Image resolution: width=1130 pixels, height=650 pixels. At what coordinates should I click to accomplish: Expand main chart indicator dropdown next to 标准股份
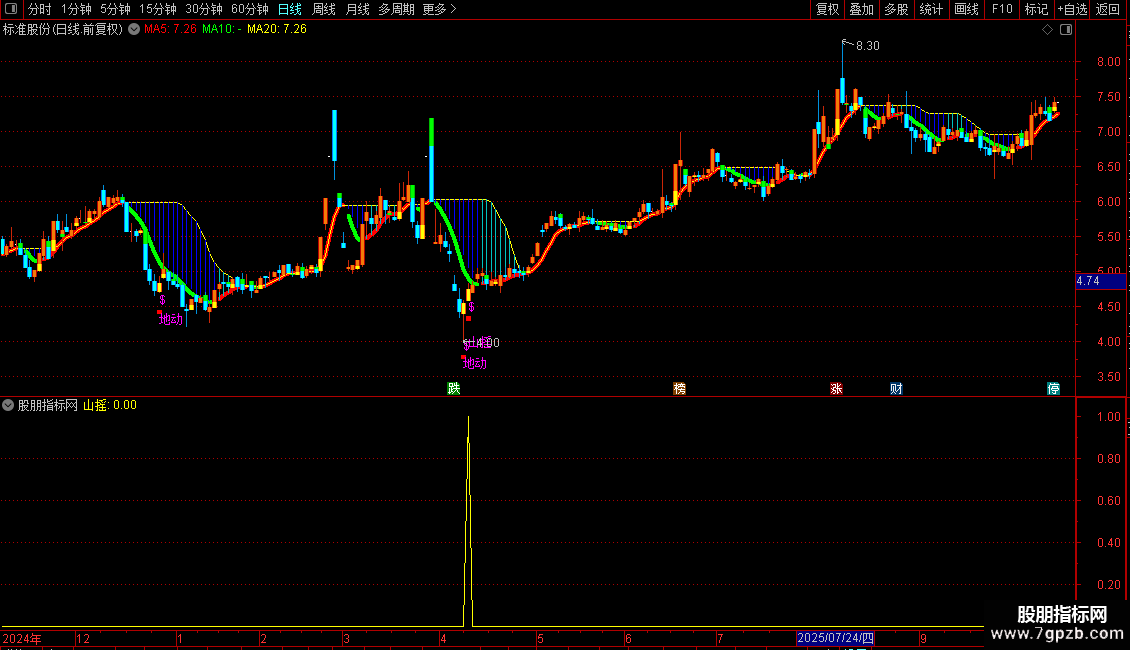pos(134,30)
